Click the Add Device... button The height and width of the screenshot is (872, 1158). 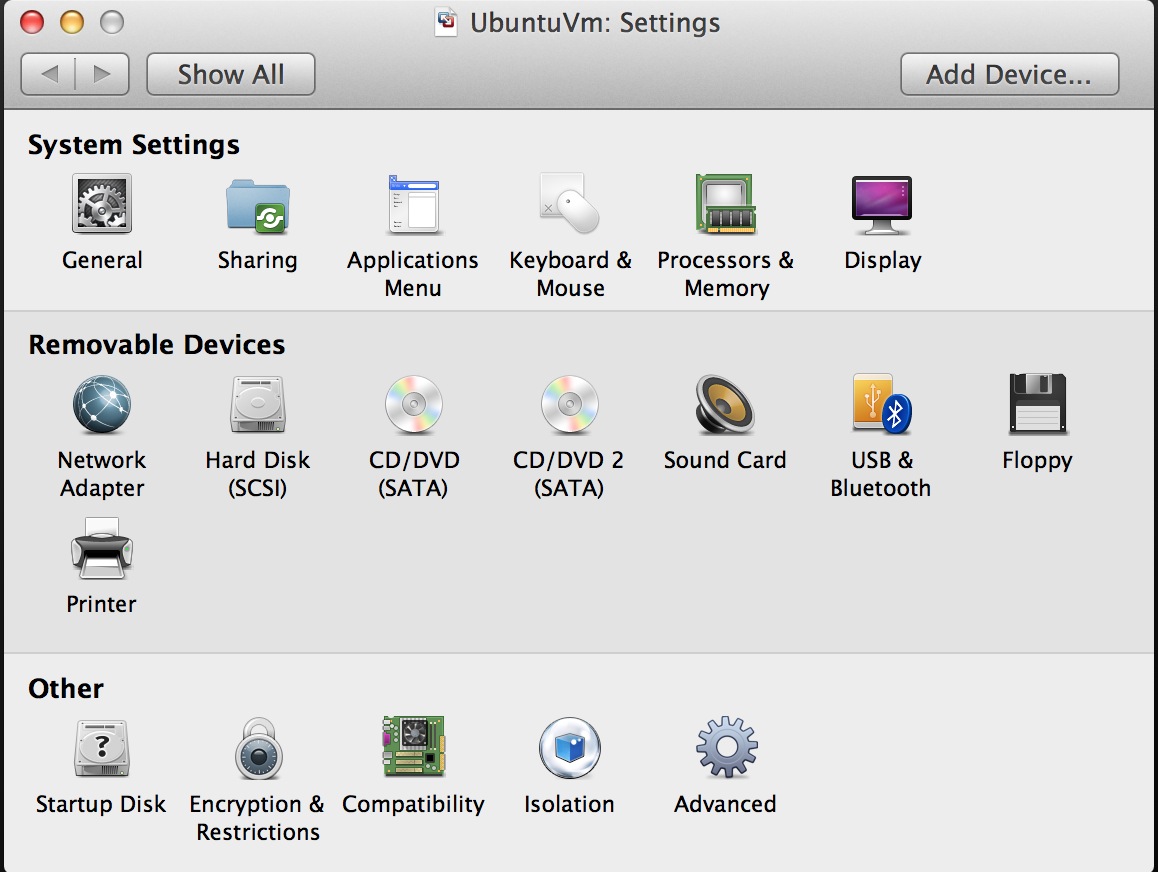point(1009,74)
